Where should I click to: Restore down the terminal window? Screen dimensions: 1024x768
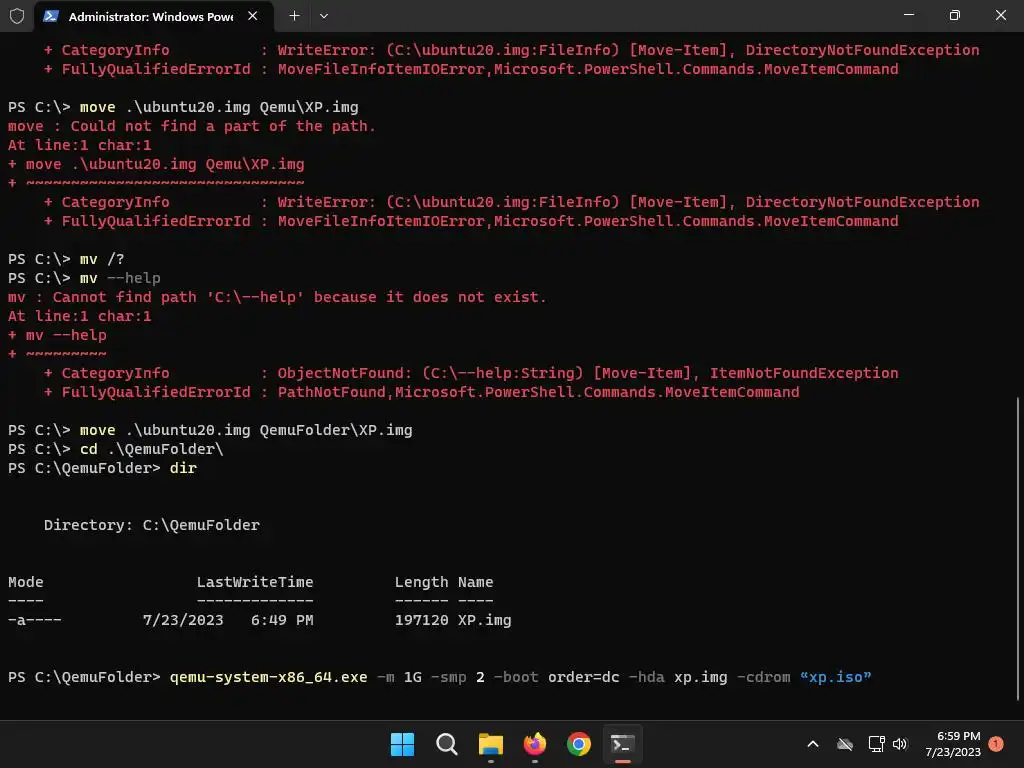(955, 15)
